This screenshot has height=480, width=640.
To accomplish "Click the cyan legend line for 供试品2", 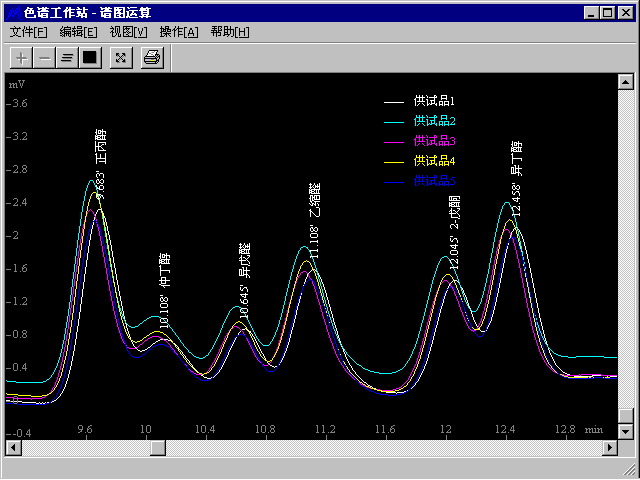I will click(x=394, y=122).
